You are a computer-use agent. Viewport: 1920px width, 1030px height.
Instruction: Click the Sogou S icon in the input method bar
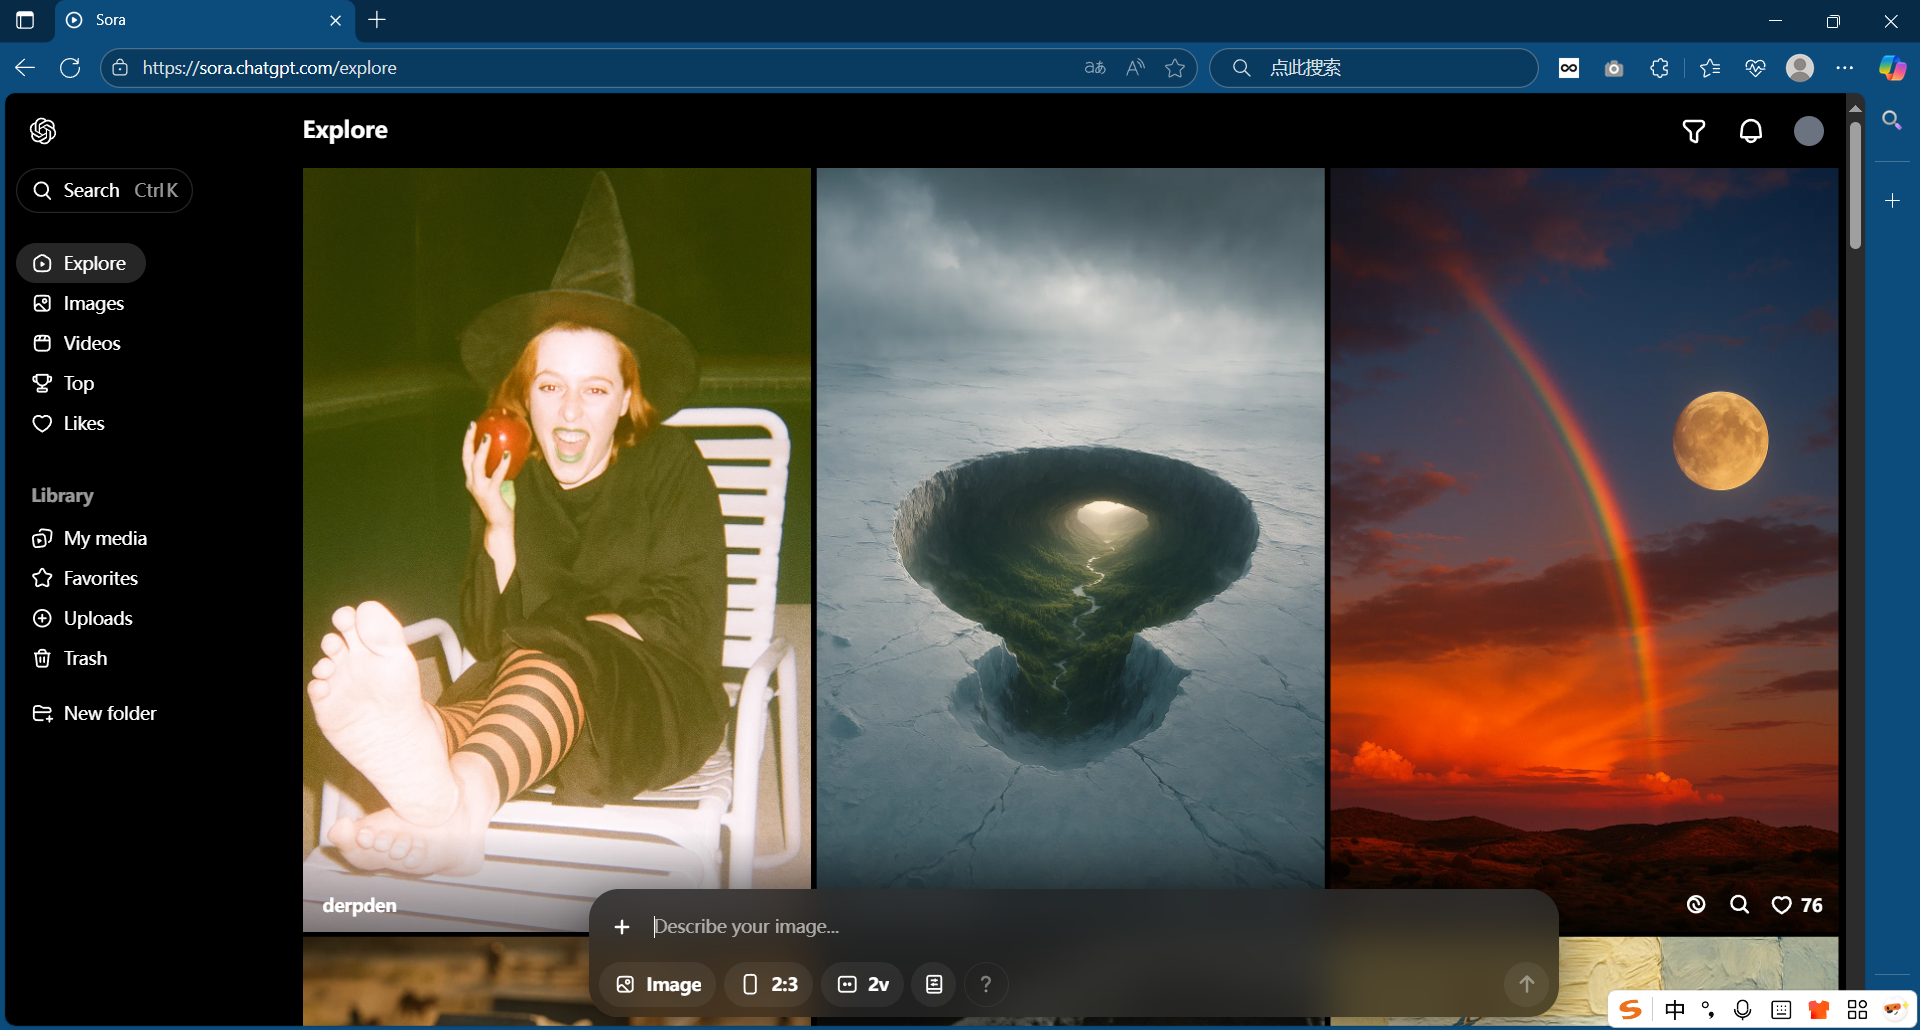point(1630,1009)
